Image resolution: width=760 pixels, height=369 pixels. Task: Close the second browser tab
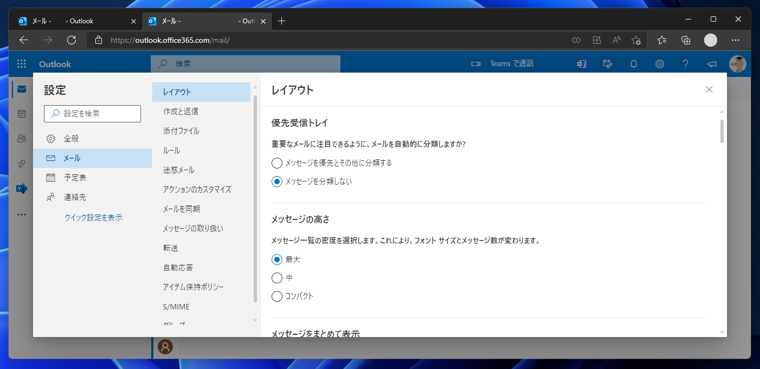263,21
